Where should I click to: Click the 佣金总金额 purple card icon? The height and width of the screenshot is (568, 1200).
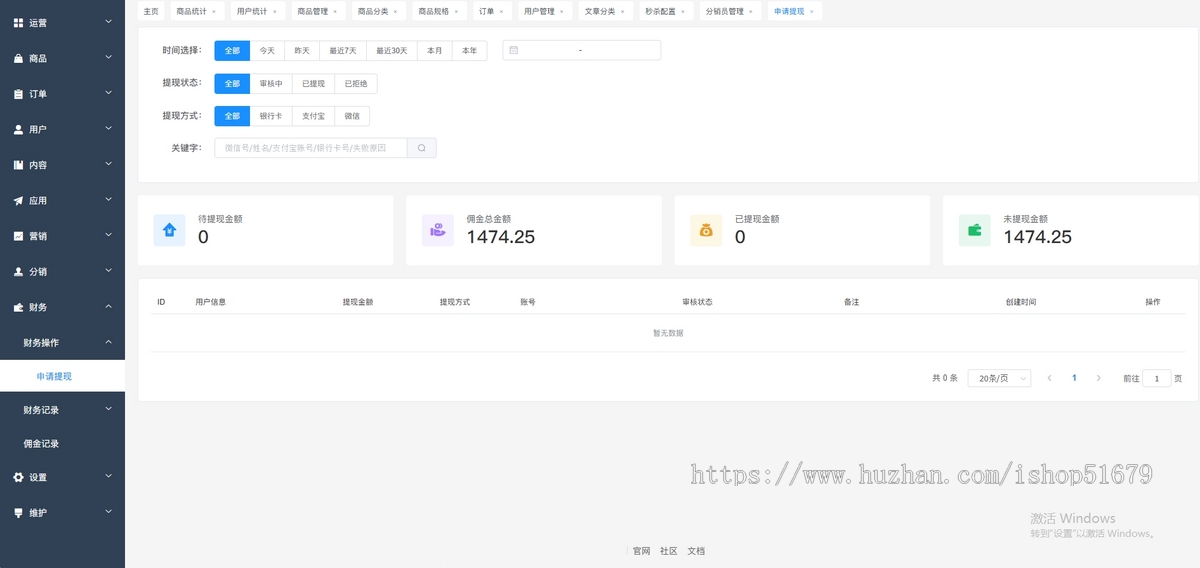438,230
